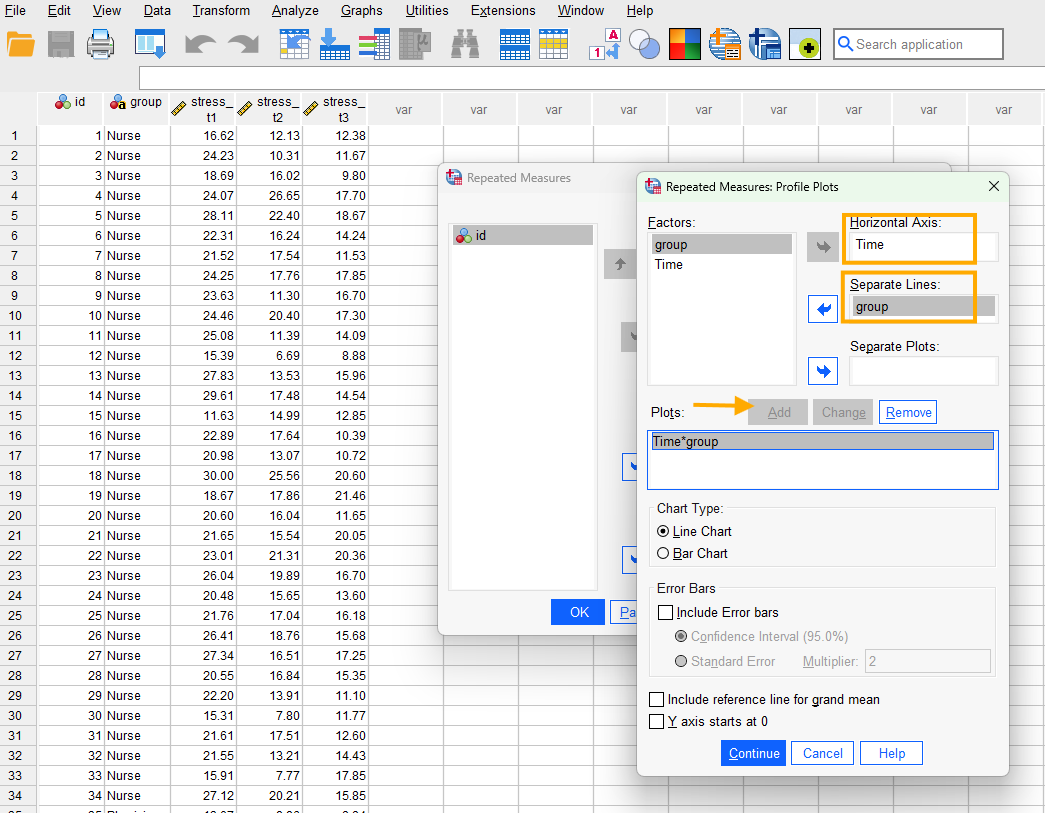Select Standard Error radio option
Screen dimensions: 1045x813
681,661
